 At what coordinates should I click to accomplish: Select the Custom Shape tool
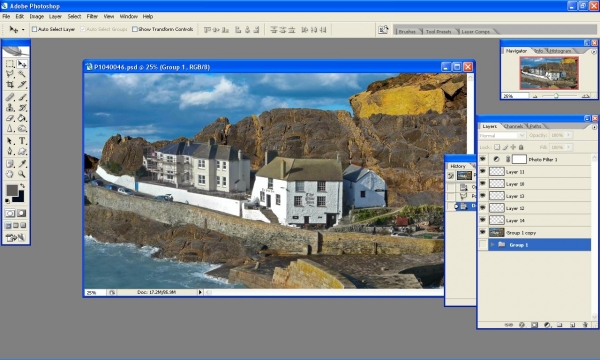point(22,151)
